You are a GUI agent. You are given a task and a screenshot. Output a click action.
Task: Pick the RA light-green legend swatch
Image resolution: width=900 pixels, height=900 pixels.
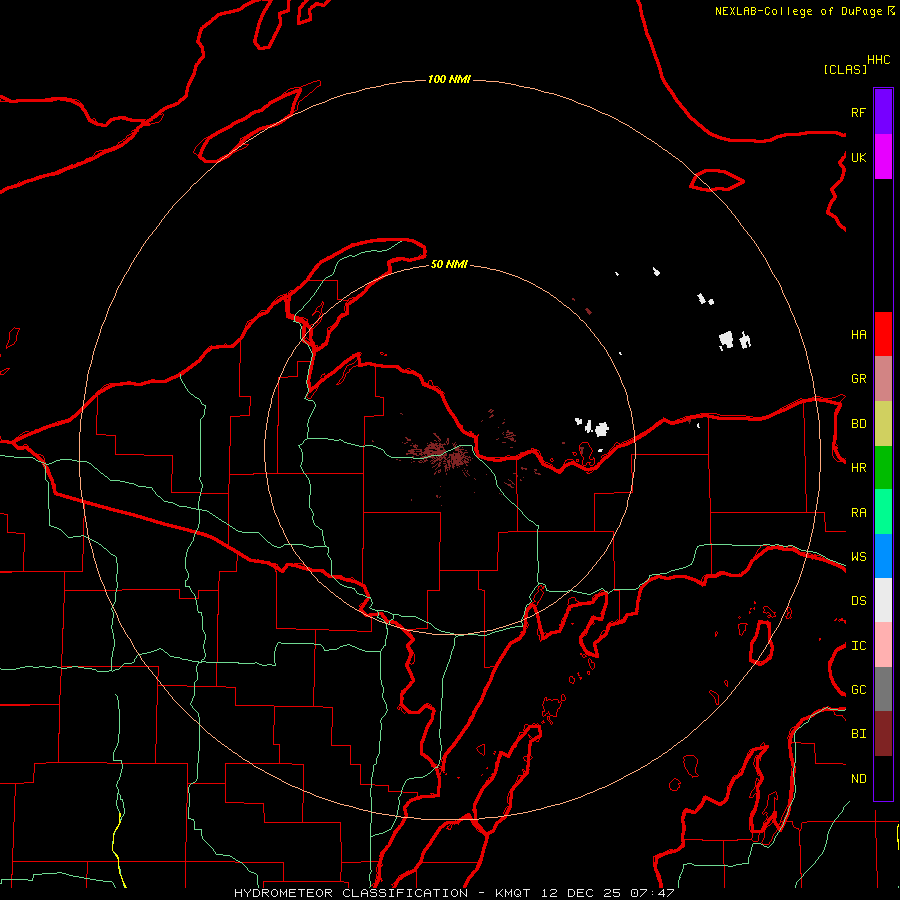coord(883,512)
